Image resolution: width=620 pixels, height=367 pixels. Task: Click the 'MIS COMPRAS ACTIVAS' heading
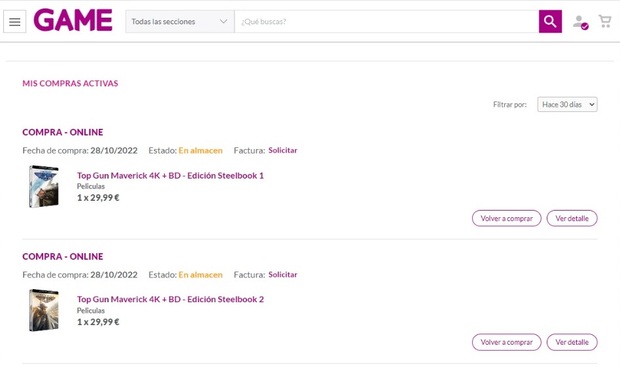70,83
